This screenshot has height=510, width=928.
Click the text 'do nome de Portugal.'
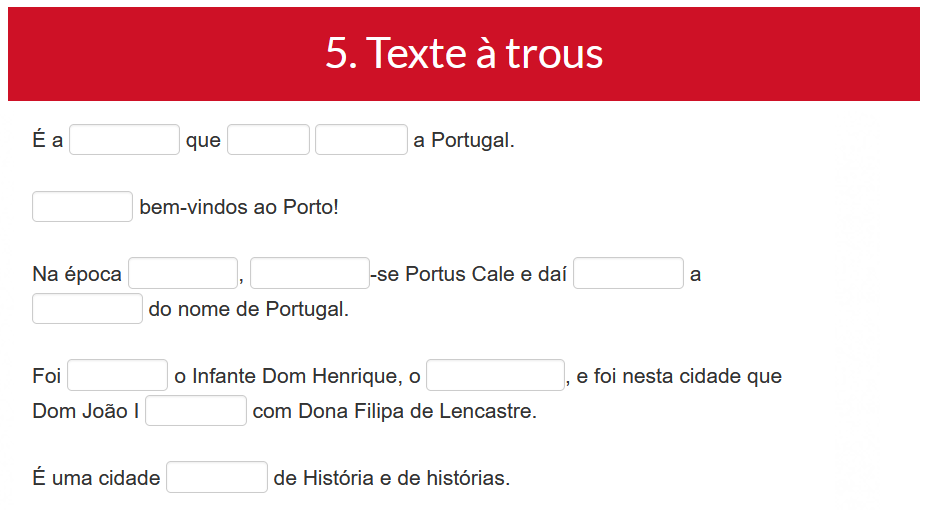(249, 309)
